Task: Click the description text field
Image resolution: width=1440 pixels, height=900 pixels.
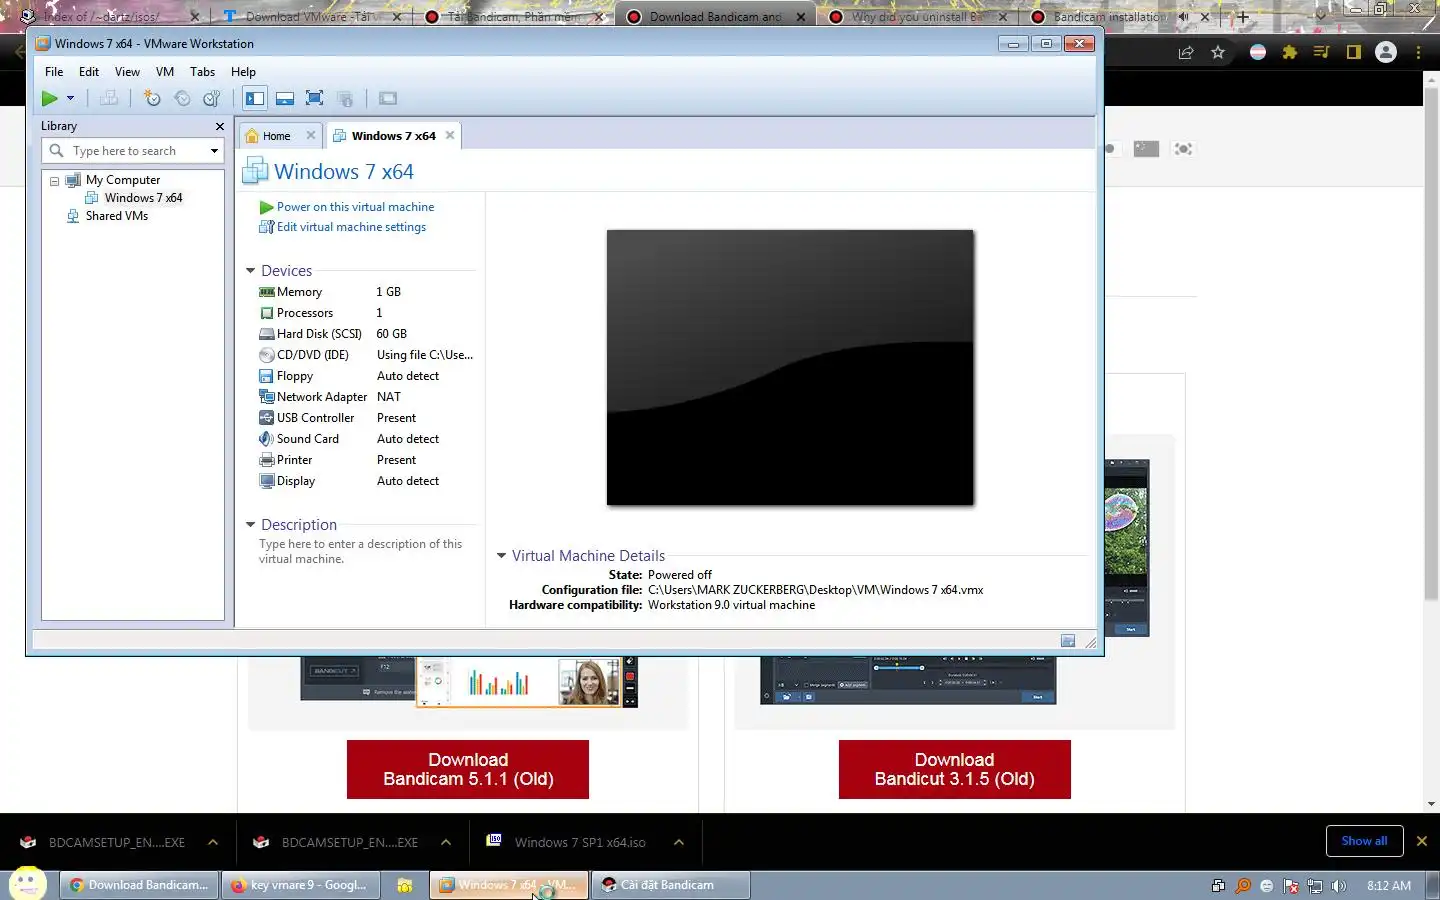Action: [x=361, y=552]
